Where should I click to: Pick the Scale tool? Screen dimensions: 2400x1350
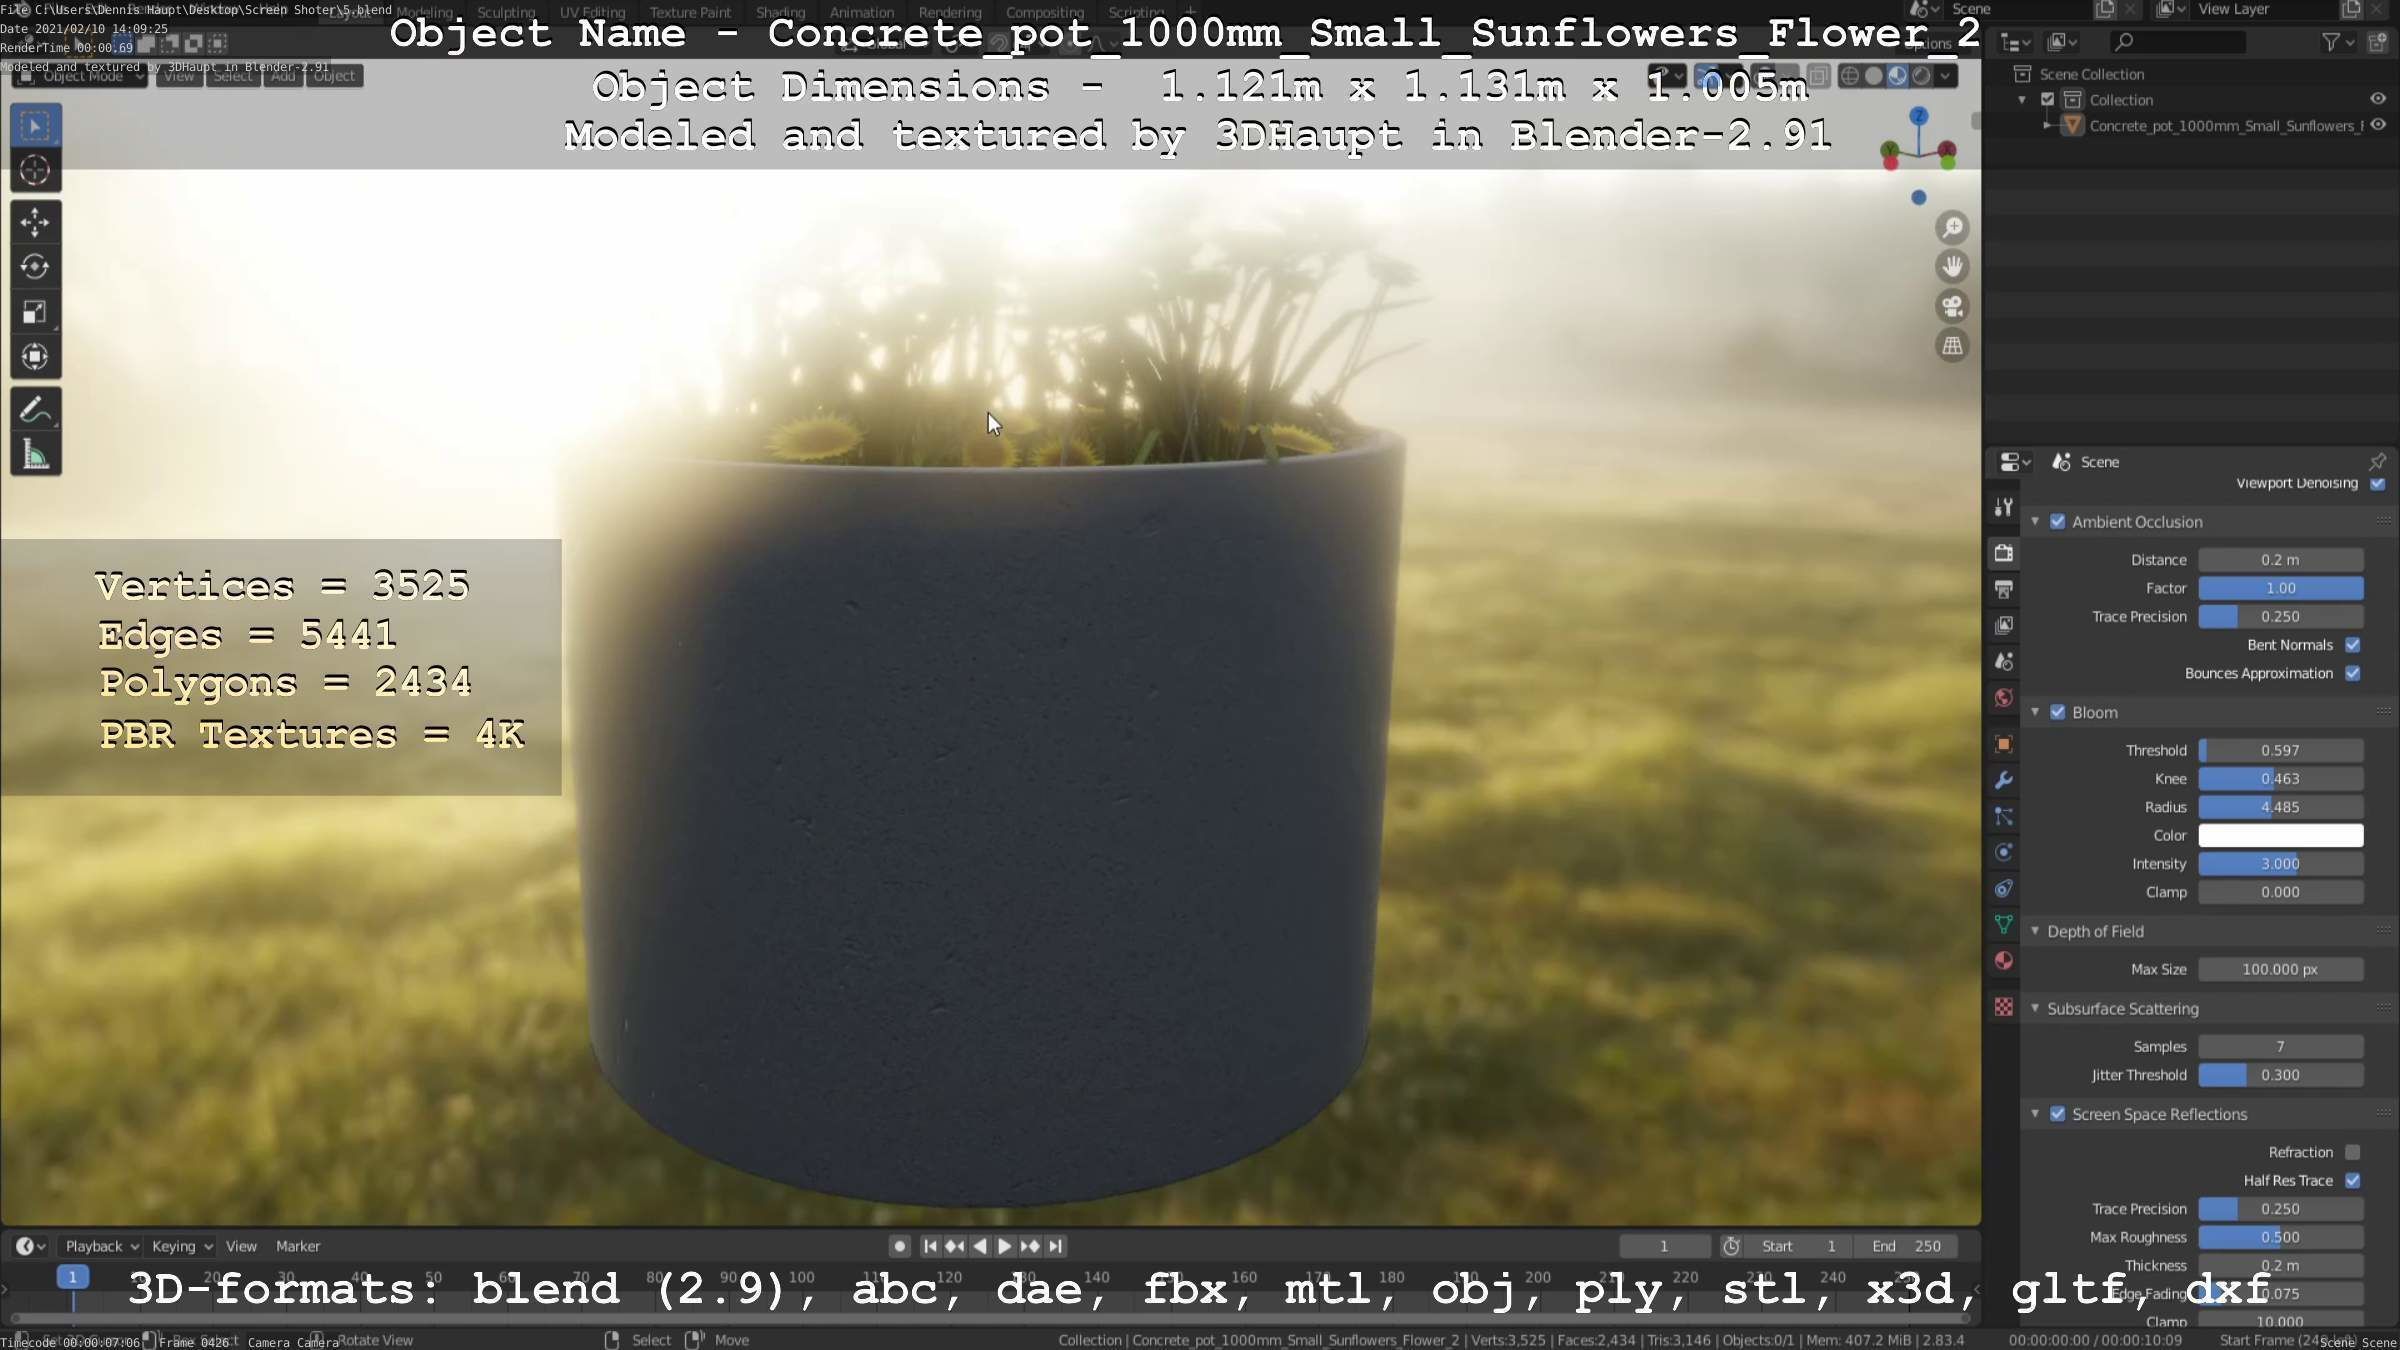click(x=35, y=312)
